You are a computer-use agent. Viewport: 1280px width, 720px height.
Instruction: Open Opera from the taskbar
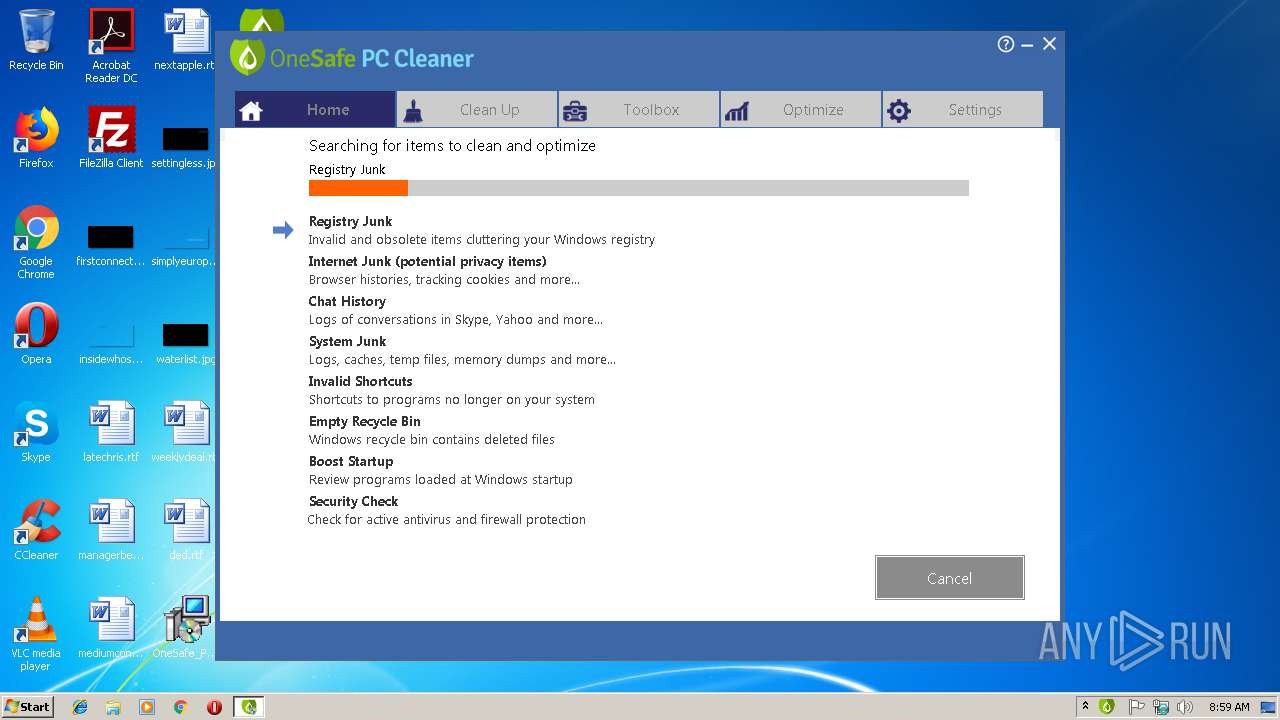(x=214, y=707)
